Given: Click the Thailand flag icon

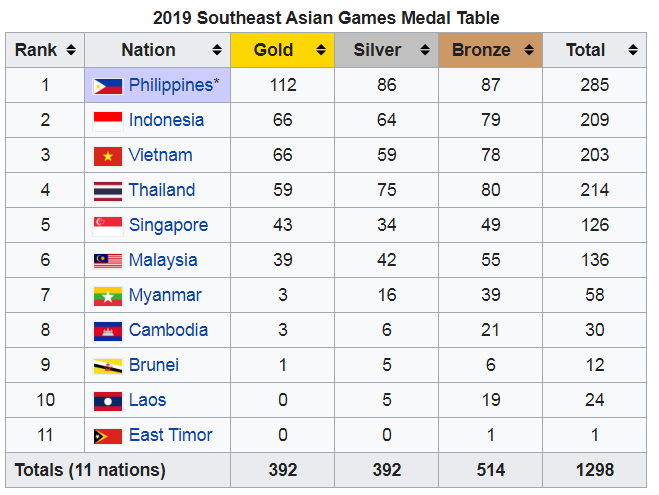Looking at the screenshot, I should click(x=108, y=191).
